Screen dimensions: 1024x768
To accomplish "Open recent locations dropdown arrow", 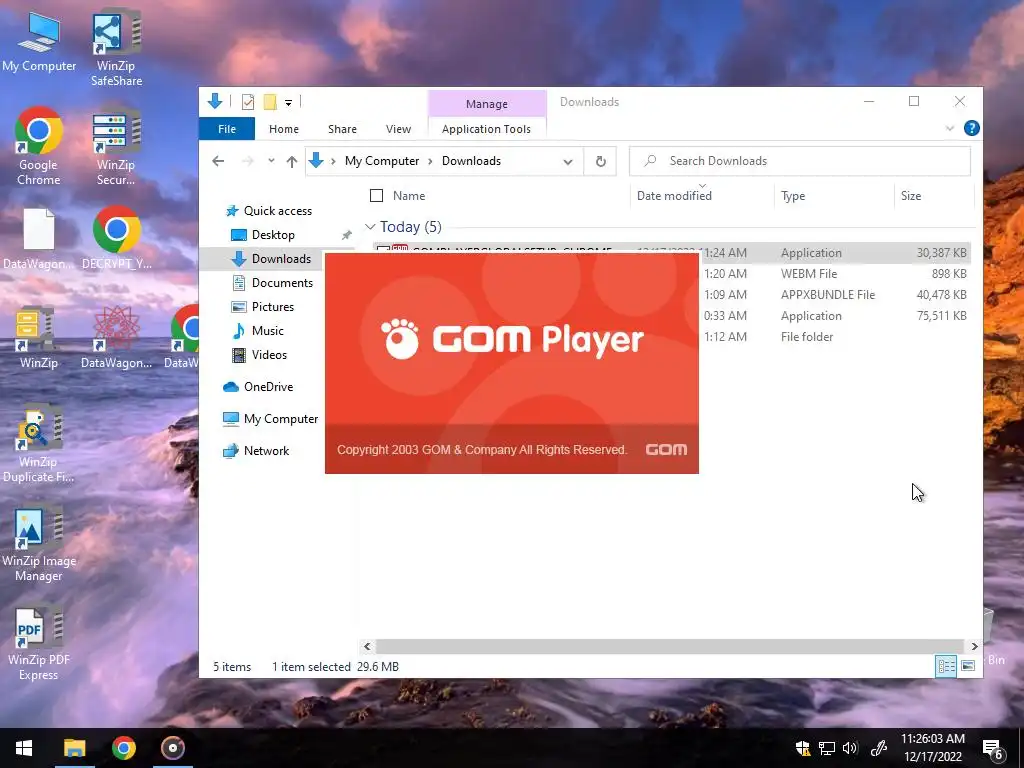I will pos(271,161).
